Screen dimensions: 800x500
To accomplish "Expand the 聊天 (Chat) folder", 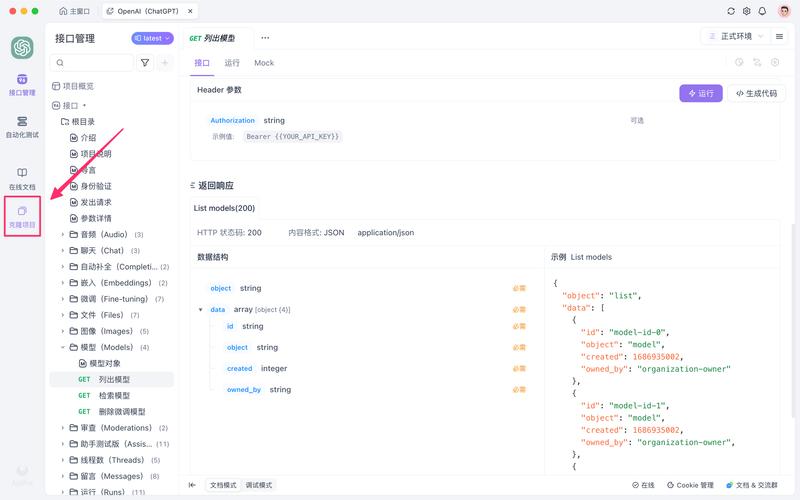I will point(62,250).
